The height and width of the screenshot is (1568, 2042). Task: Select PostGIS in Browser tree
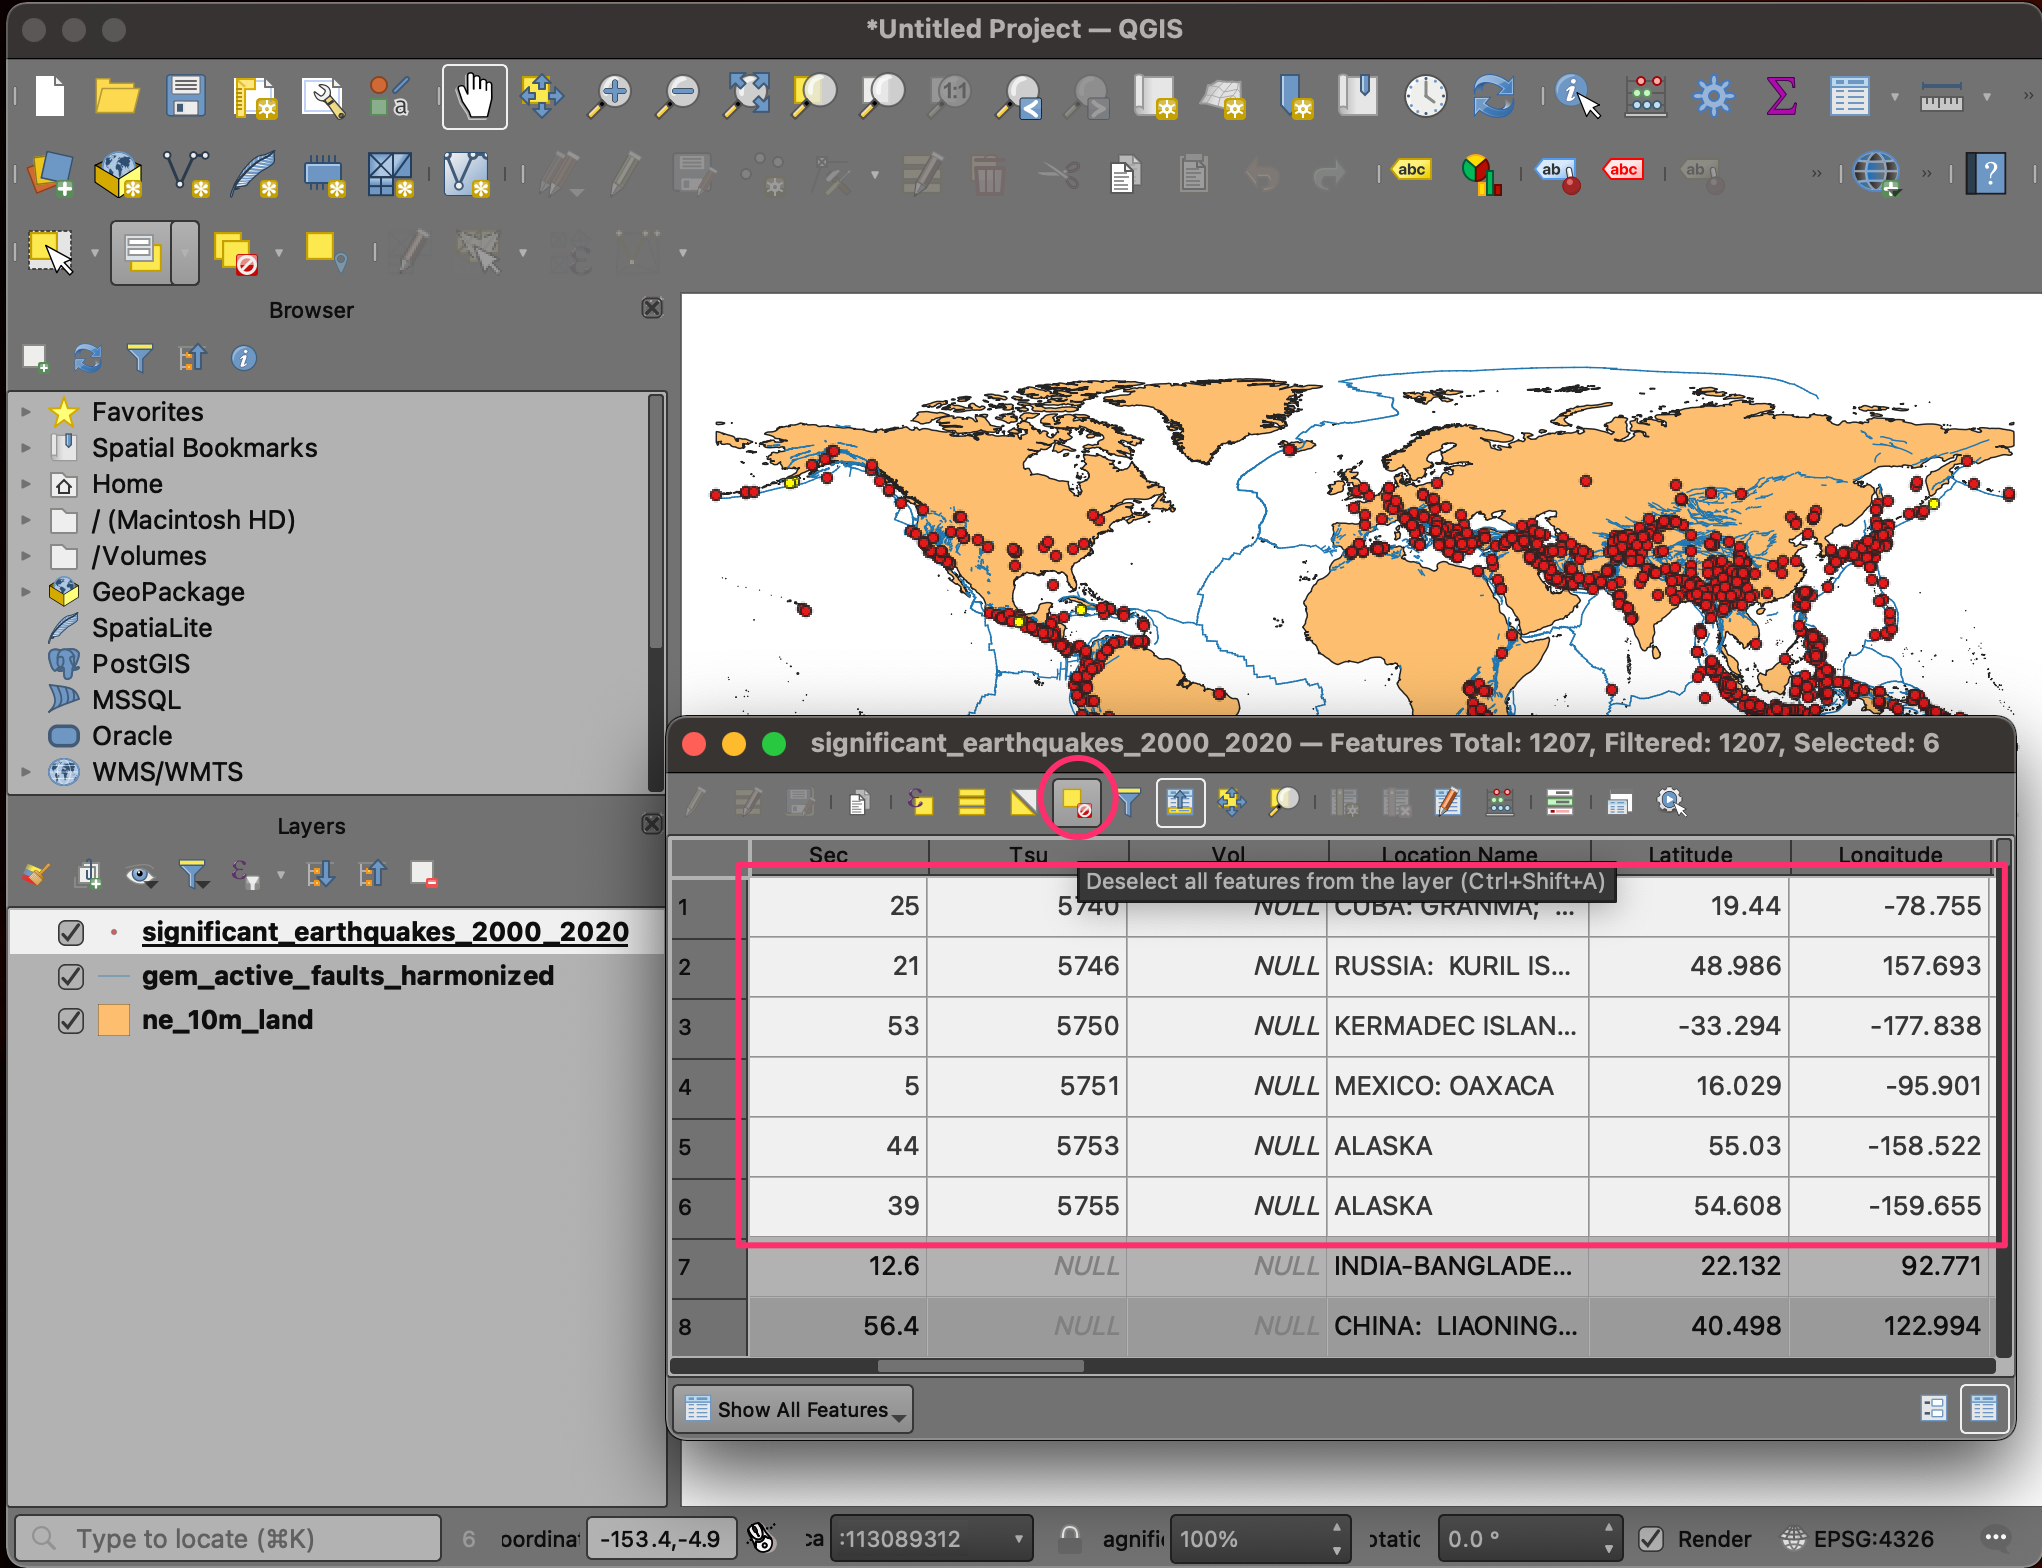pos(140,663)
